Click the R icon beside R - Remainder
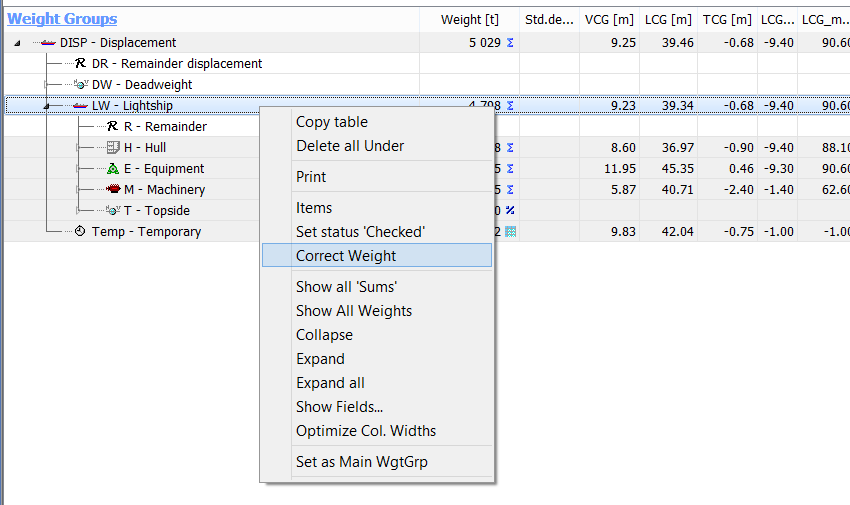The image size is (850, 505). 112,126
